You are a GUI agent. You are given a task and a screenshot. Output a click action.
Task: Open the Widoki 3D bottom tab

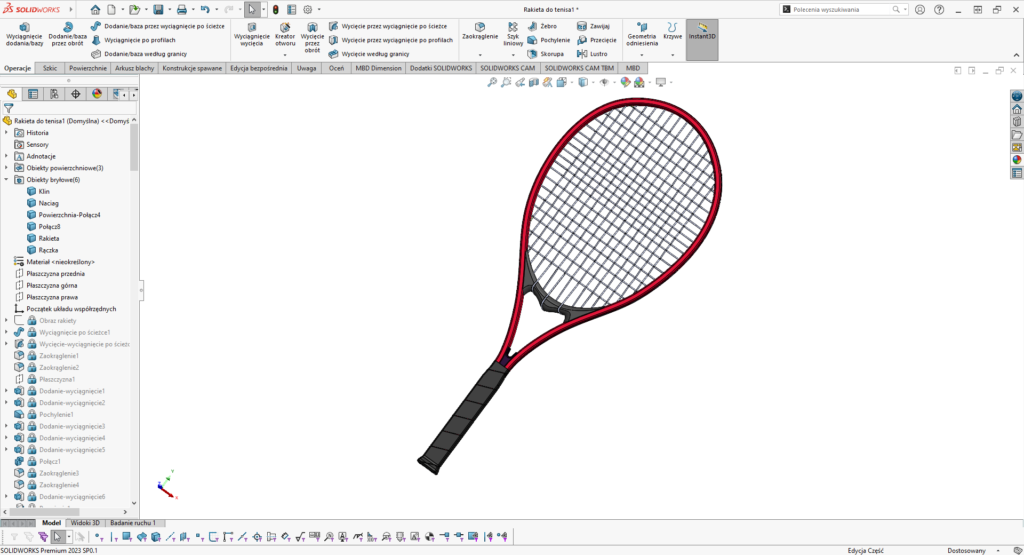click(x=85, y=523)
